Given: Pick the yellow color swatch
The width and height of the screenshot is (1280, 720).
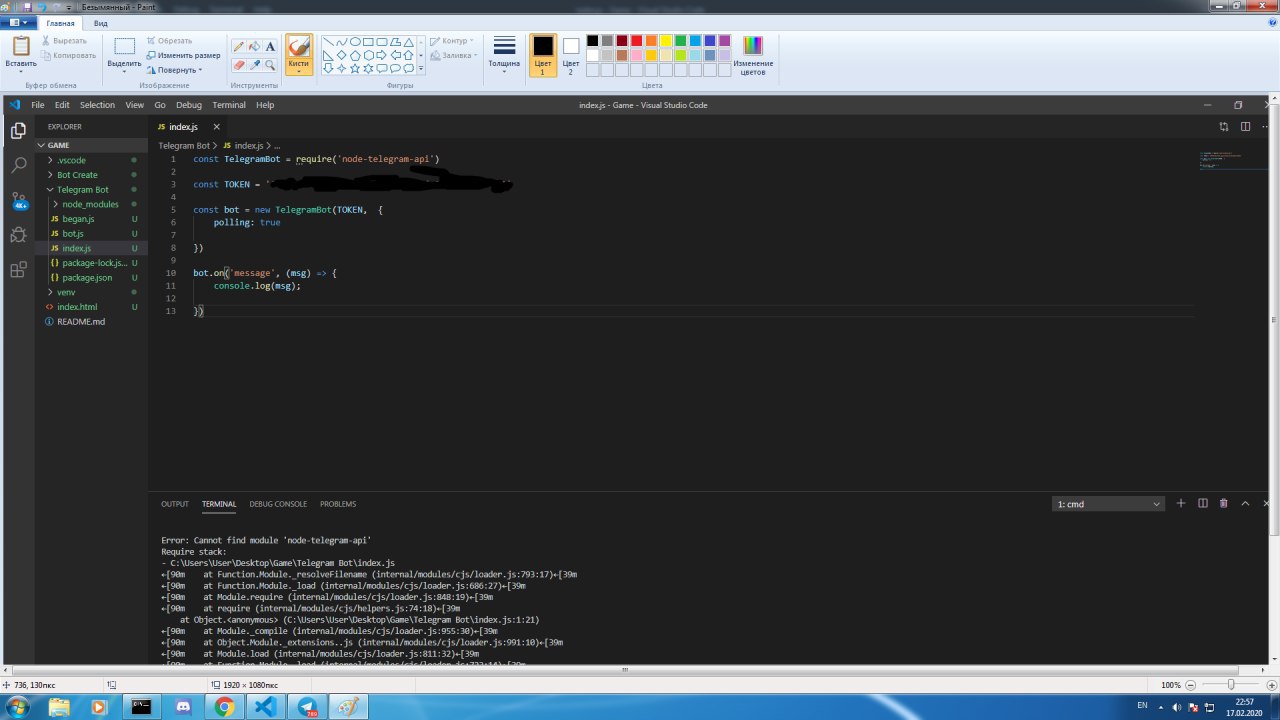Looking at the screenshot, I should [x=665, y=41].
